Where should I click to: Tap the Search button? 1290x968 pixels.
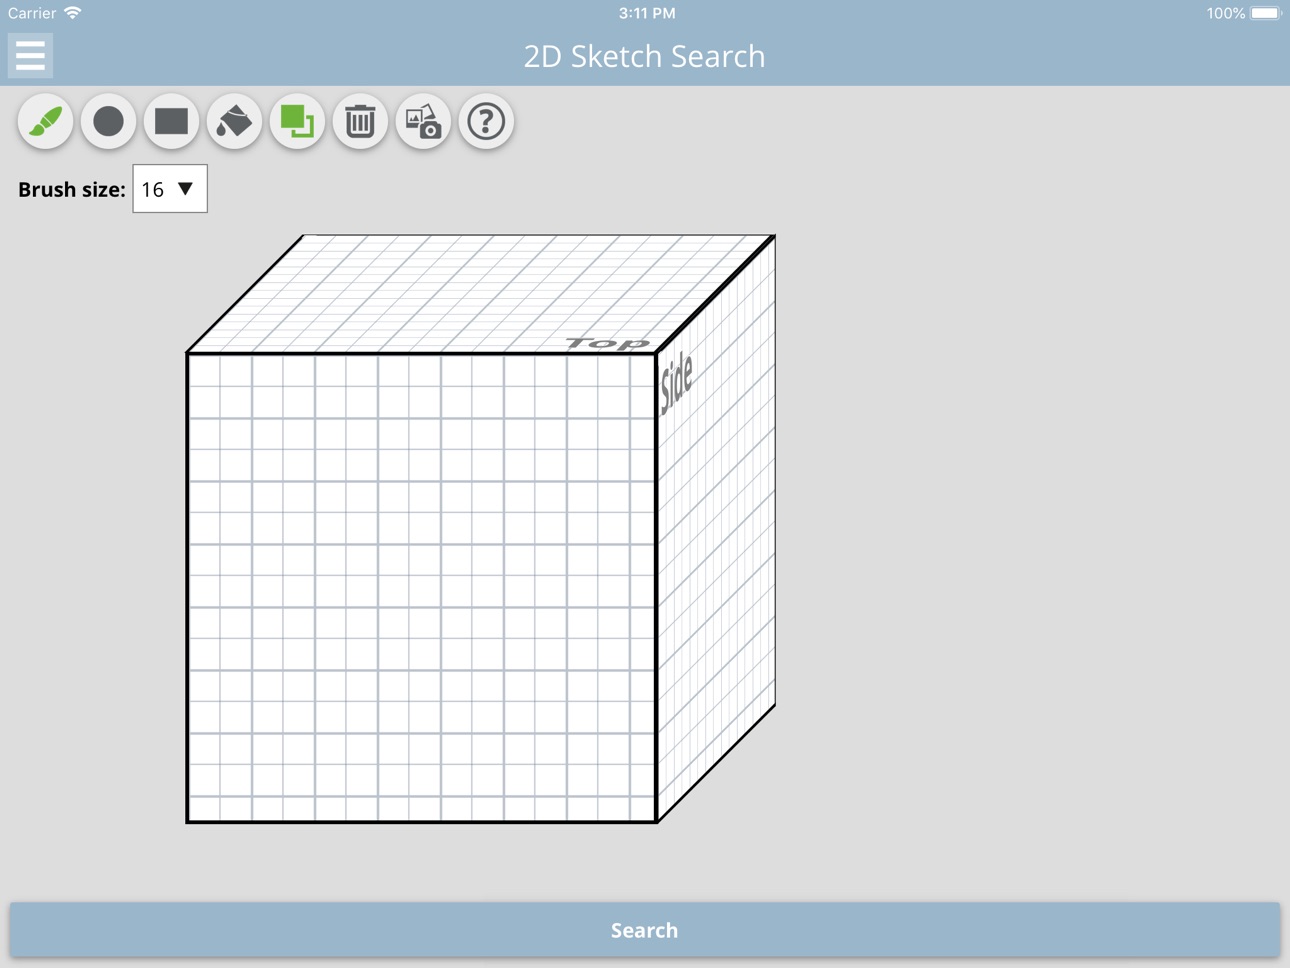(x=645, y=930)
